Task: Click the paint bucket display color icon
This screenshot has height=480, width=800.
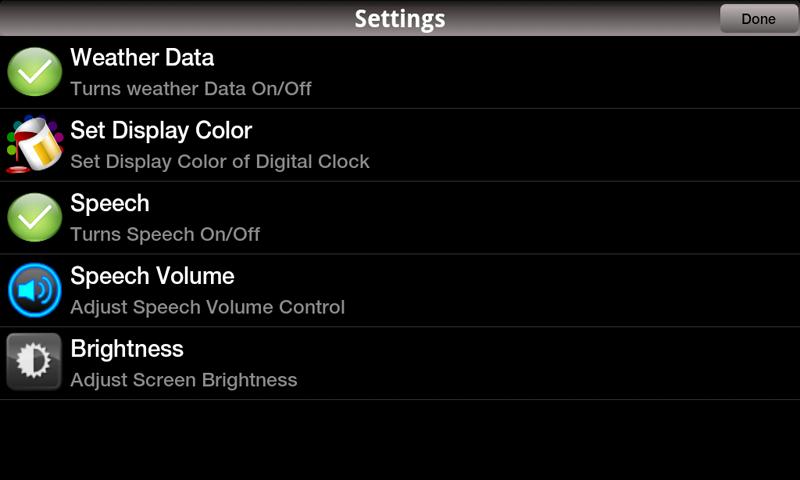Action: coord(35,145)
